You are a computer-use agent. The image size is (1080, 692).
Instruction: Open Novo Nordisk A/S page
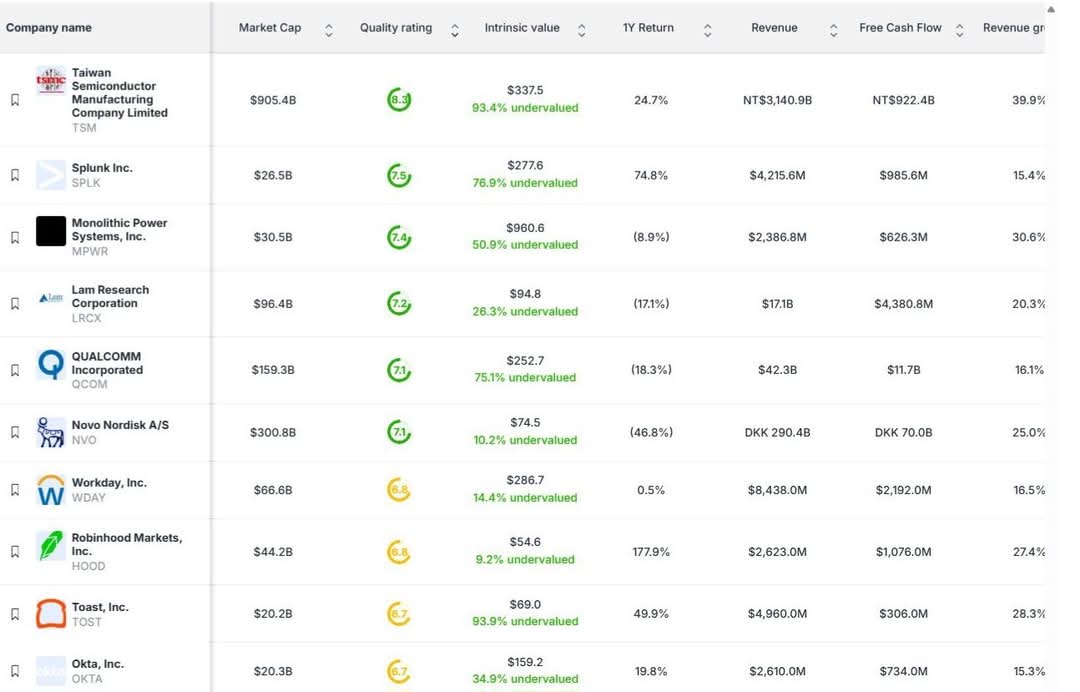(x=120, y=426)
